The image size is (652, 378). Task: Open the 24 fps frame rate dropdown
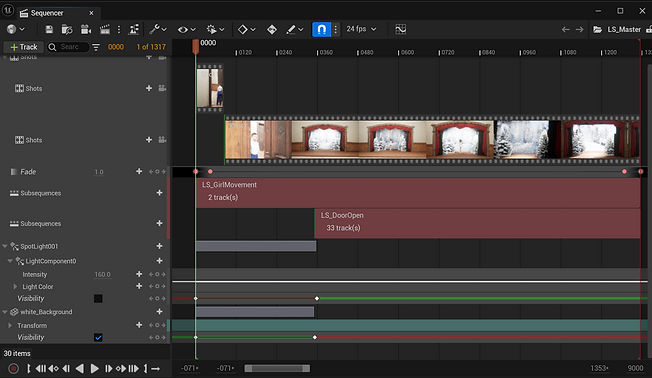click(361, 29)
